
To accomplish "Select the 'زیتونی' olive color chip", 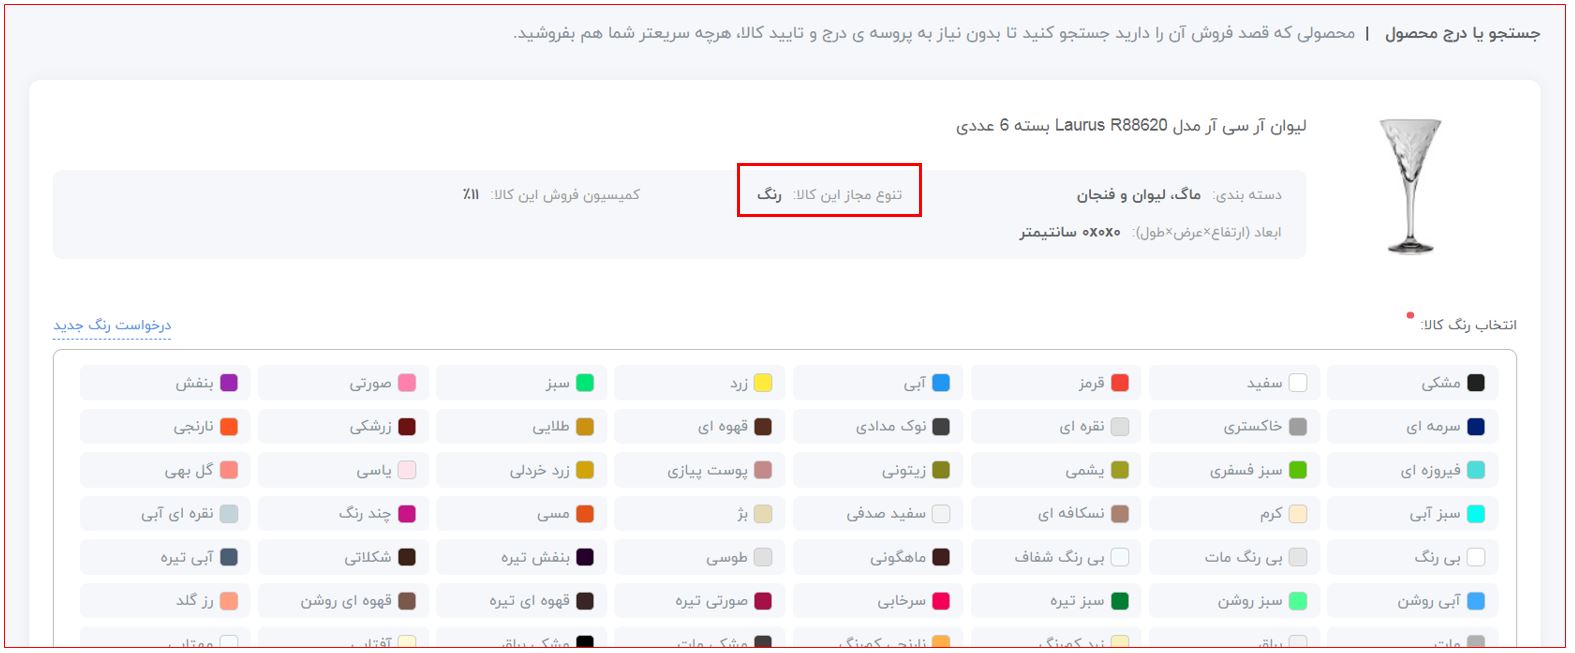I will click(x=878, y=470).
